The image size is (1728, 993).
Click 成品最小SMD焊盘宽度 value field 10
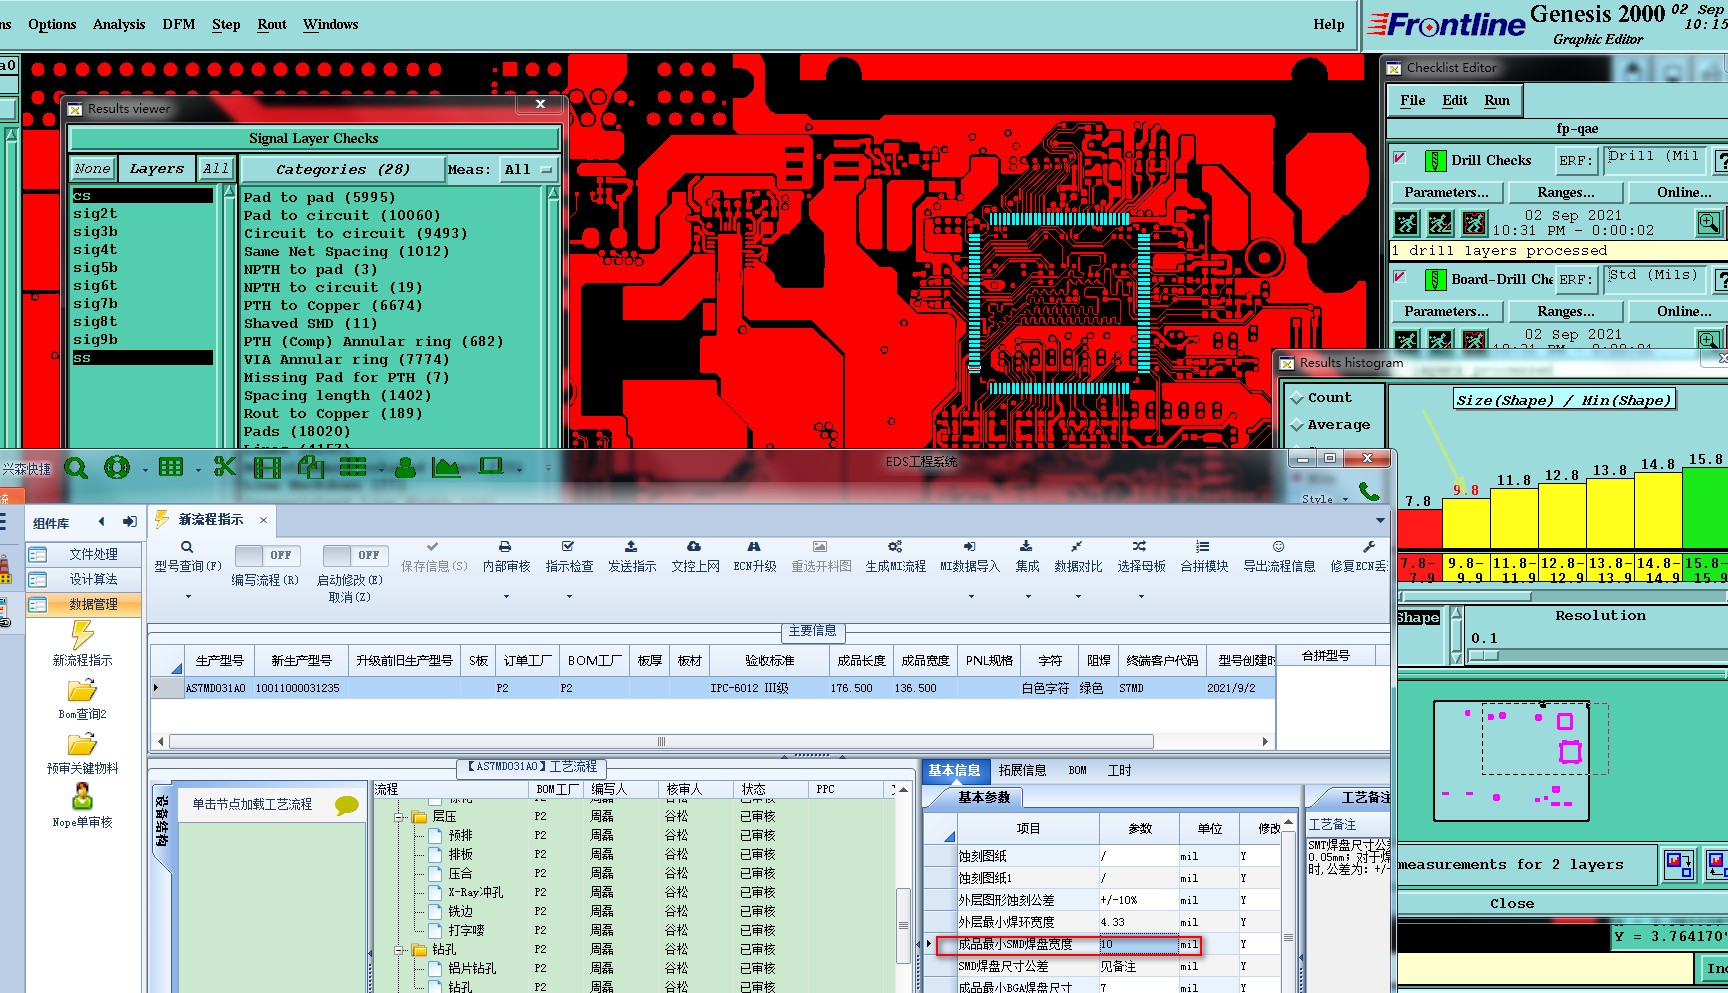tap(1138, 944)
